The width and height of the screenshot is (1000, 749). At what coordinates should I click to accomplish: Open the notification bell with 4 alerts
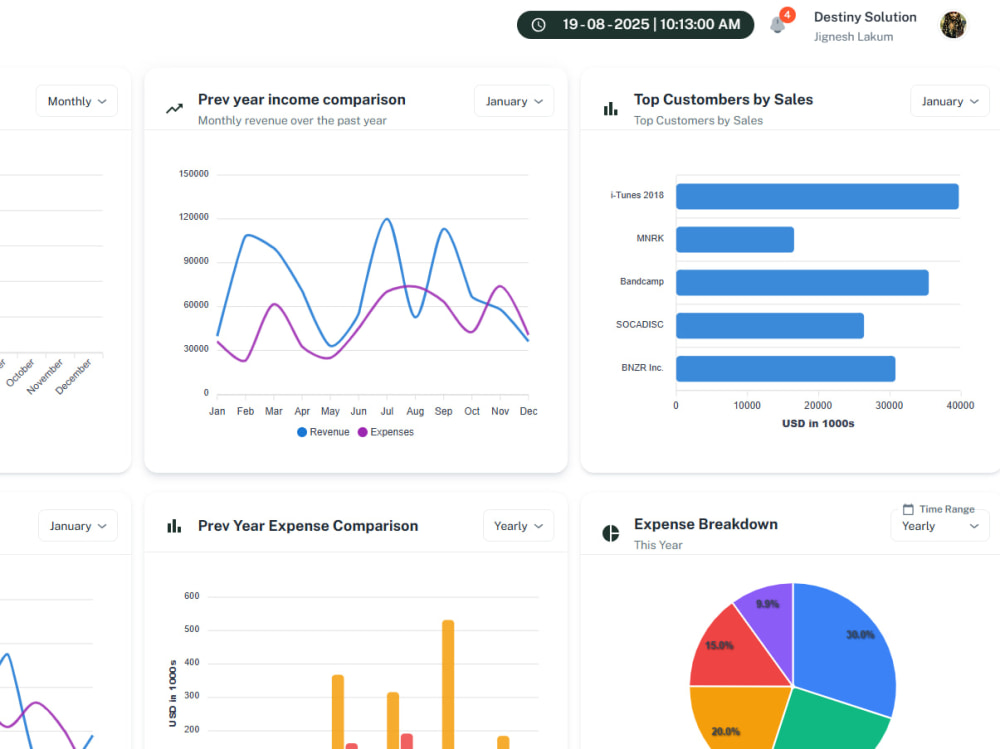777,26
